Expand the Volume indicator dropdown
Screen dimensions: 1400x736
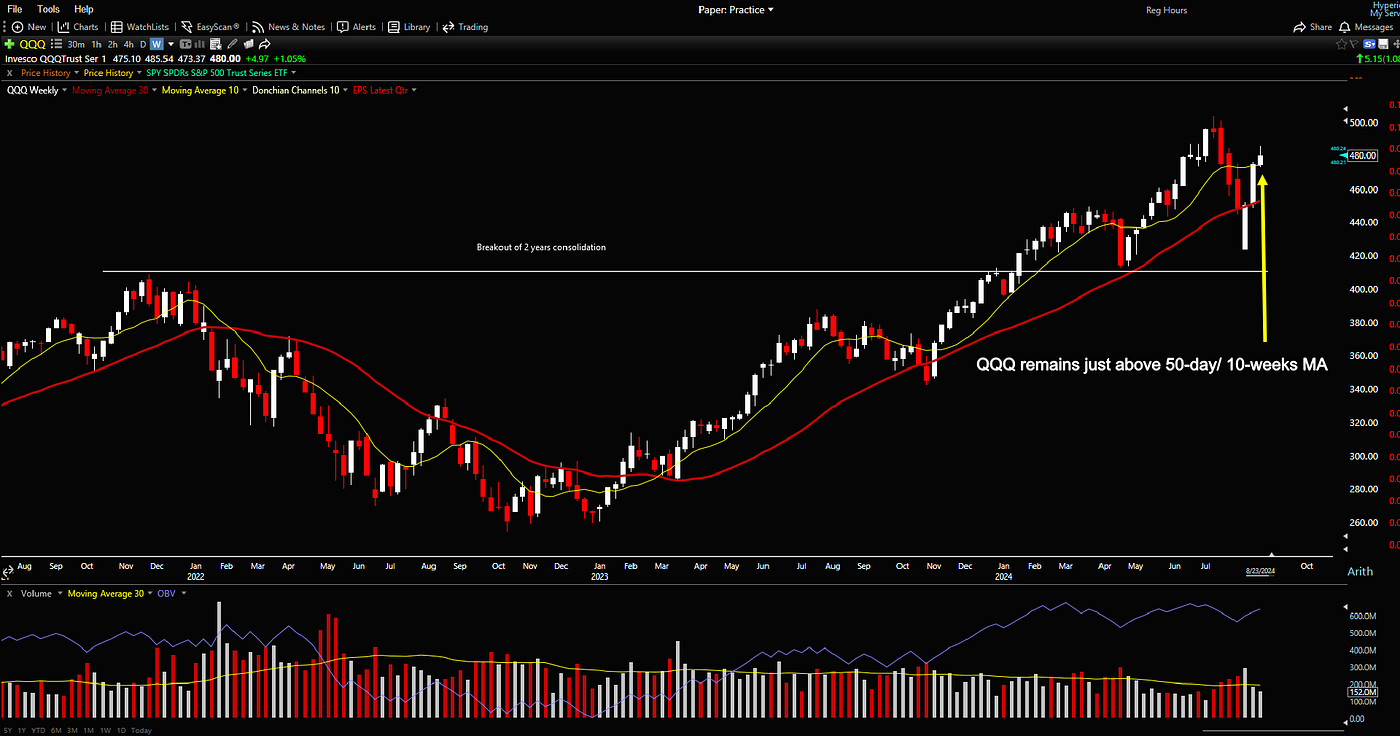tap(60, 593)
